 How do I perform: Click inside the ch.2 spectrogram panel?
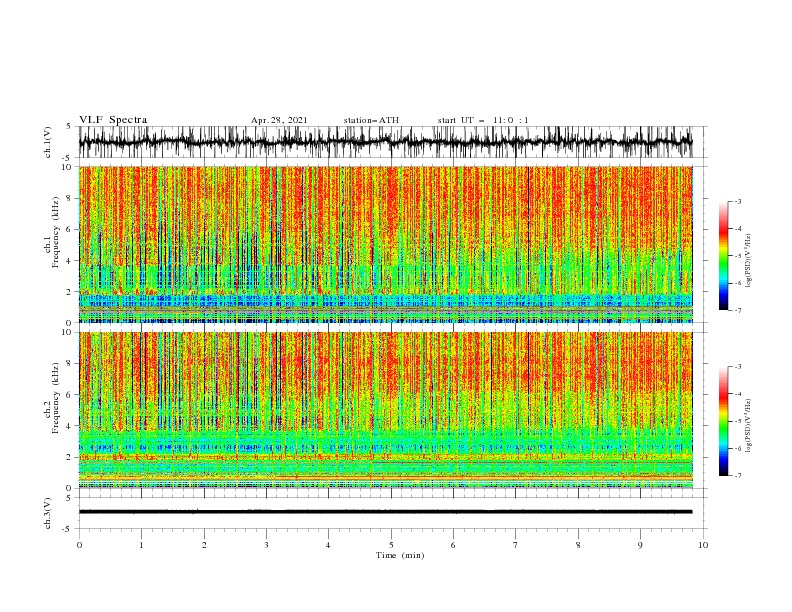click(x=386, y=410)
